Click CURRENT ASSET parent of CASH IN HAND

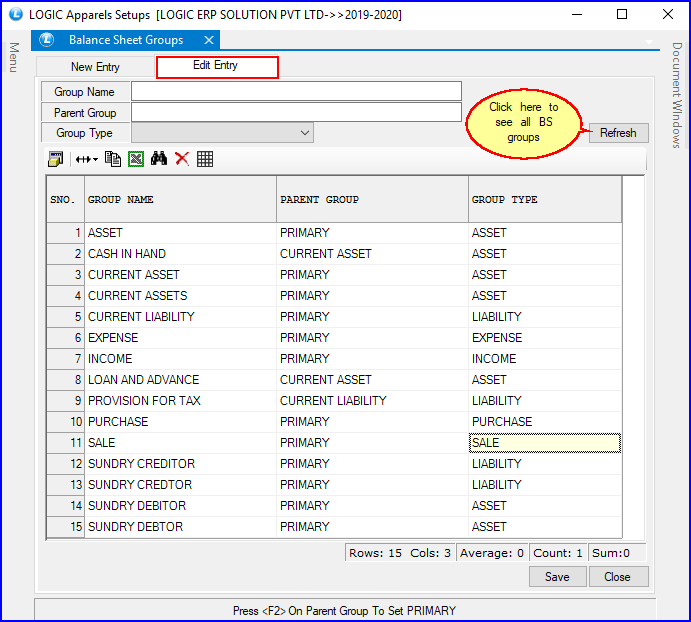(372, 254)
